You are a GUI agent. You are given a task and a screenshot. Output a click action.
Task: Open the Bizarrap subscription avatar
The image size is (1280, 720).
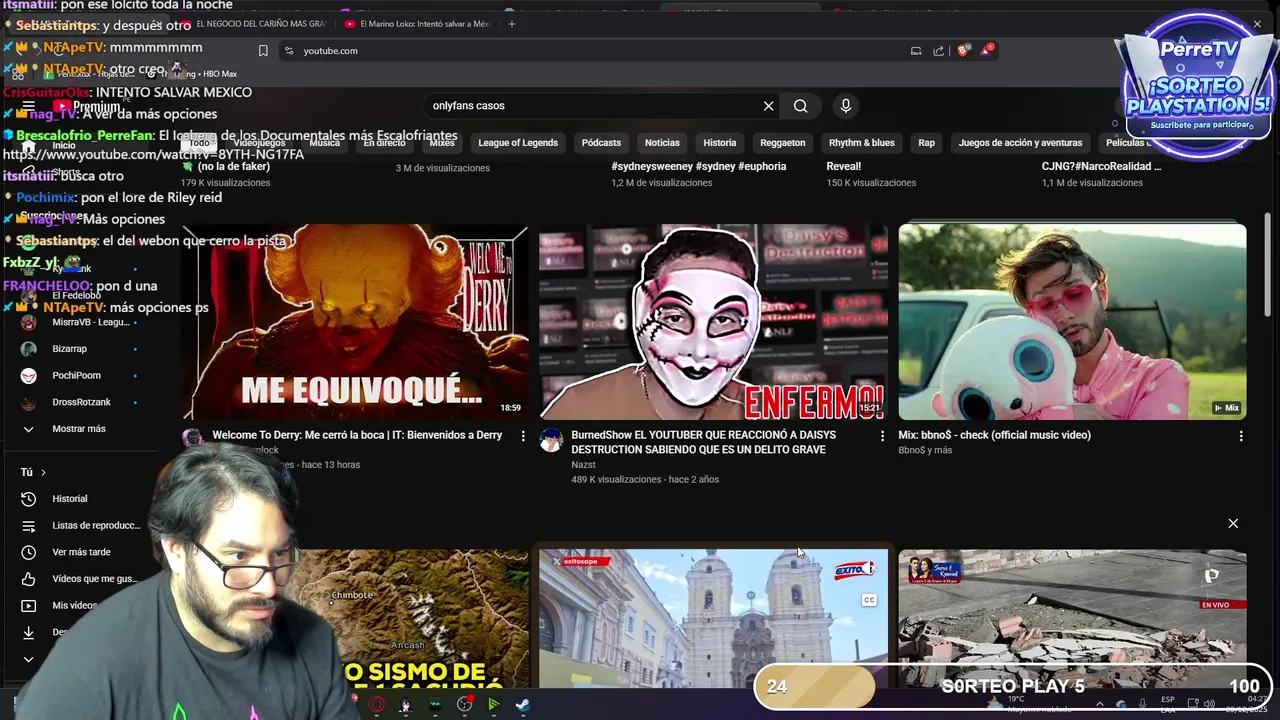29,349
